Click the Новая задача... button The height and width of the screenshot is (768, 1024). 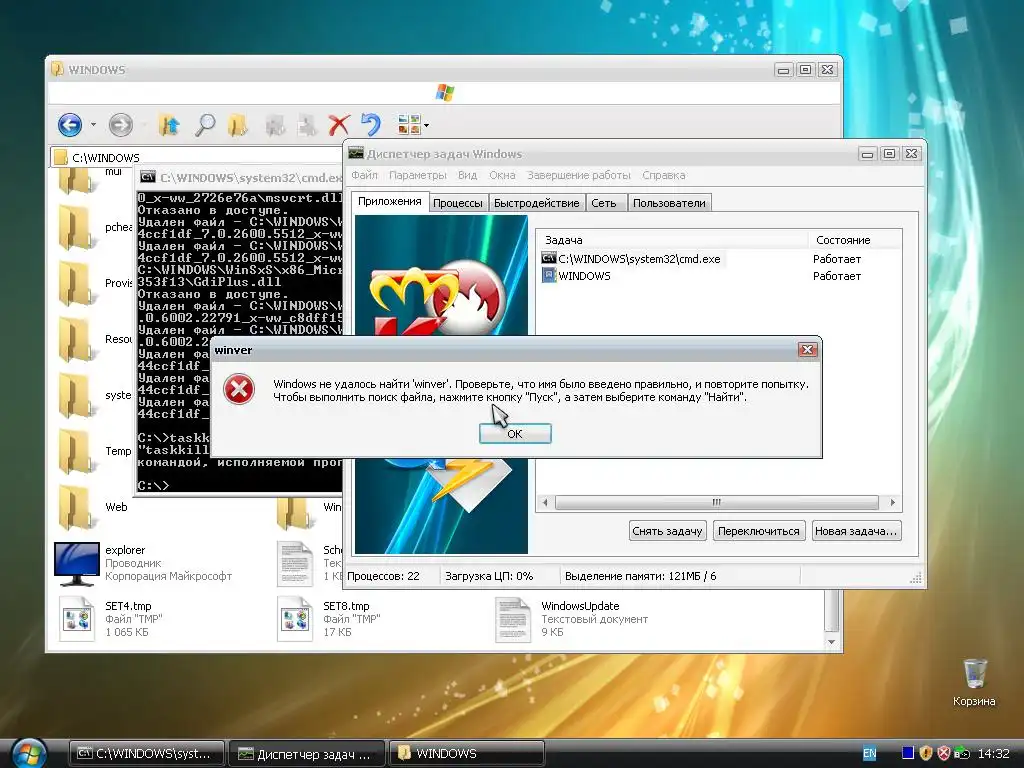pos(856,531)
